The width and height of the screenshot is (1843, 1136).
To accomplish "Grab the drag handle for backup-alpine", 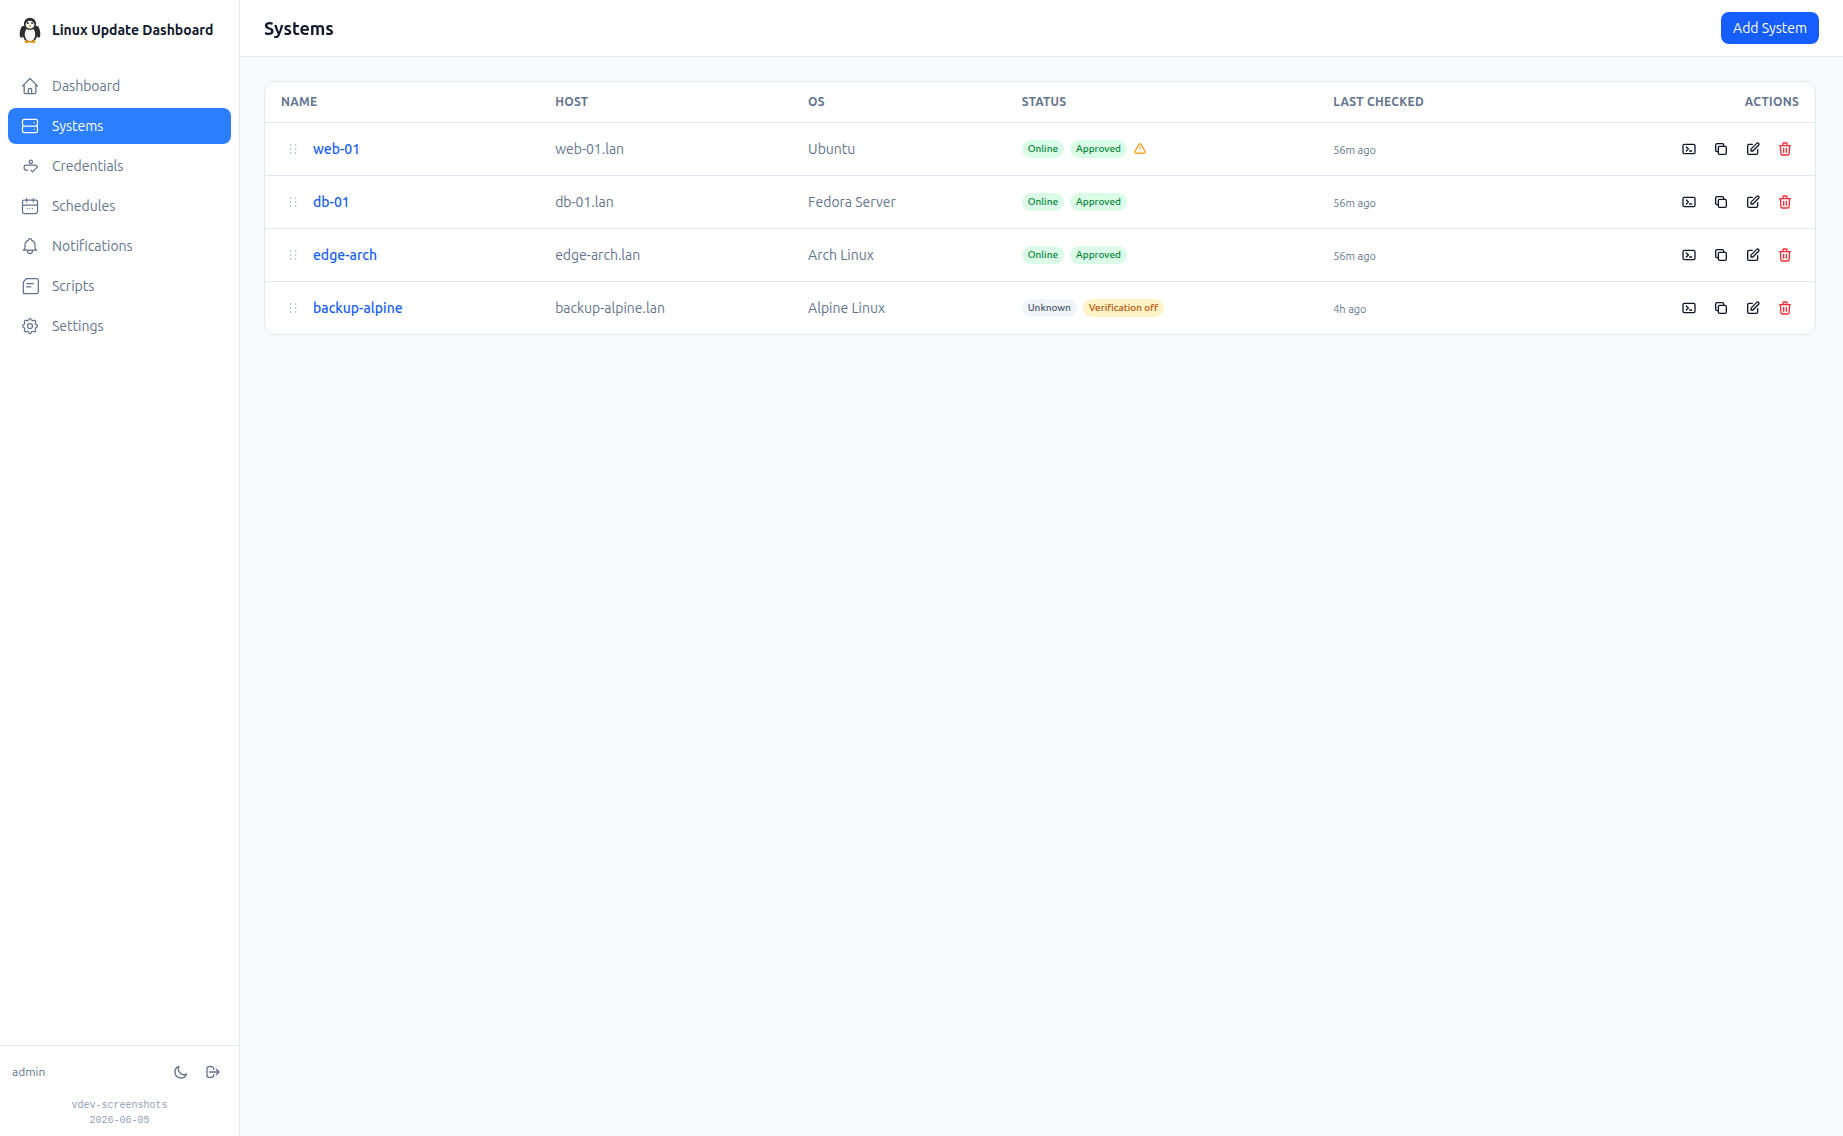I will [293, 308].
